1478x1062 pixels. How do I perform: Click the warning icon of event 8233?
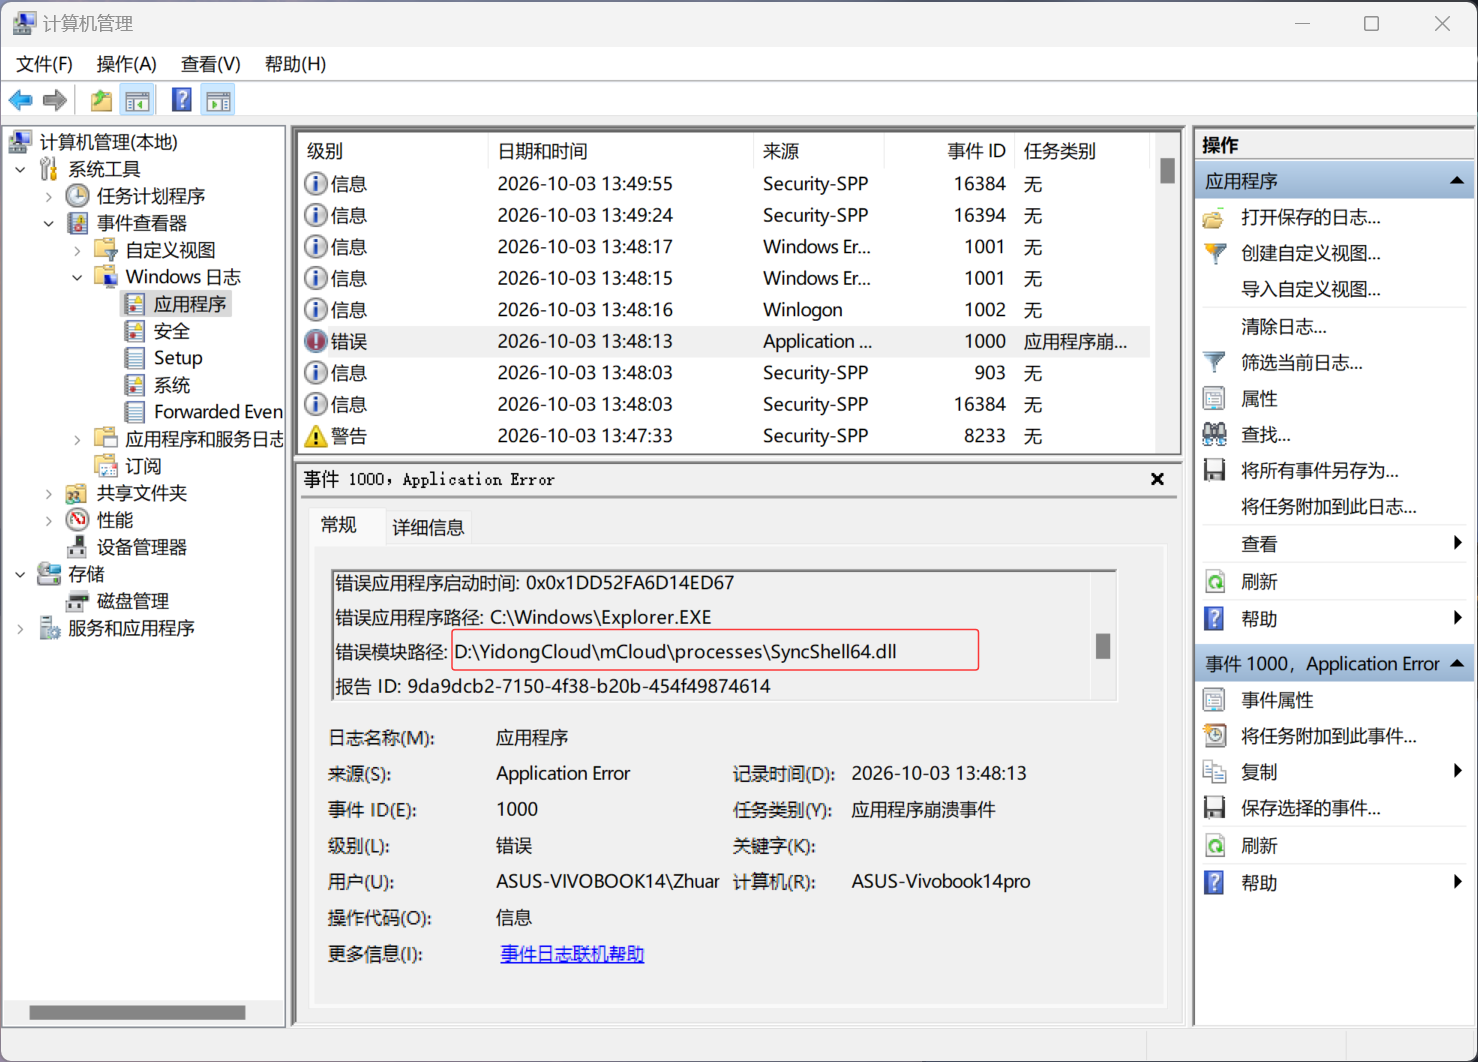pos(316,436)
